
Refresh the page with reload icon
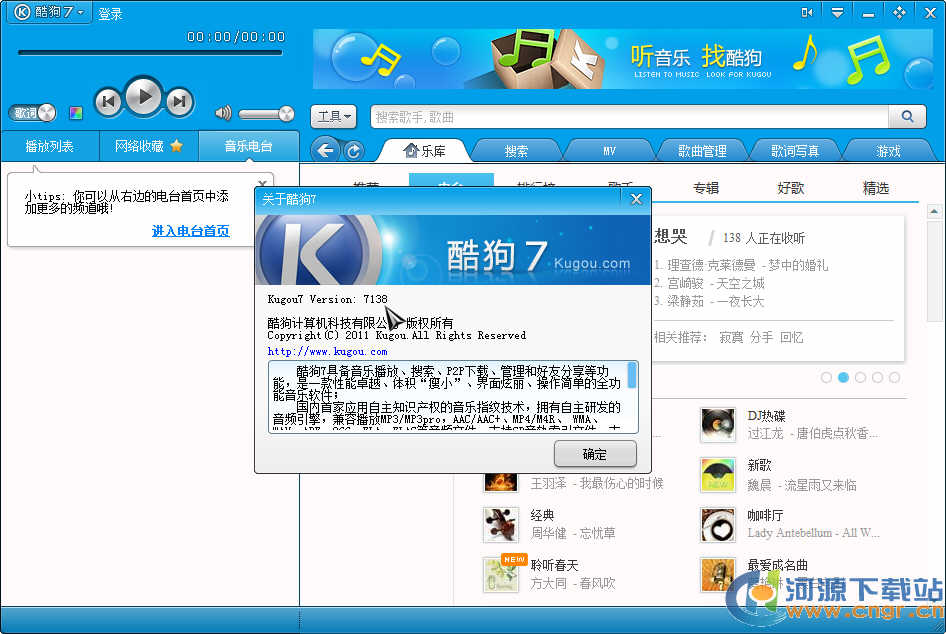[354, 151]
